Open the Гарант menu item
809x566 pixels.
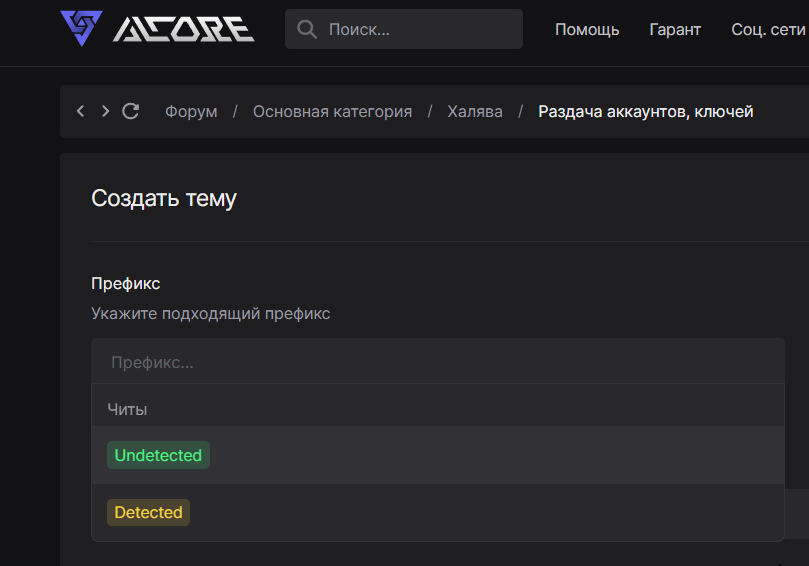pyautogui.click(x=675, y=30)
